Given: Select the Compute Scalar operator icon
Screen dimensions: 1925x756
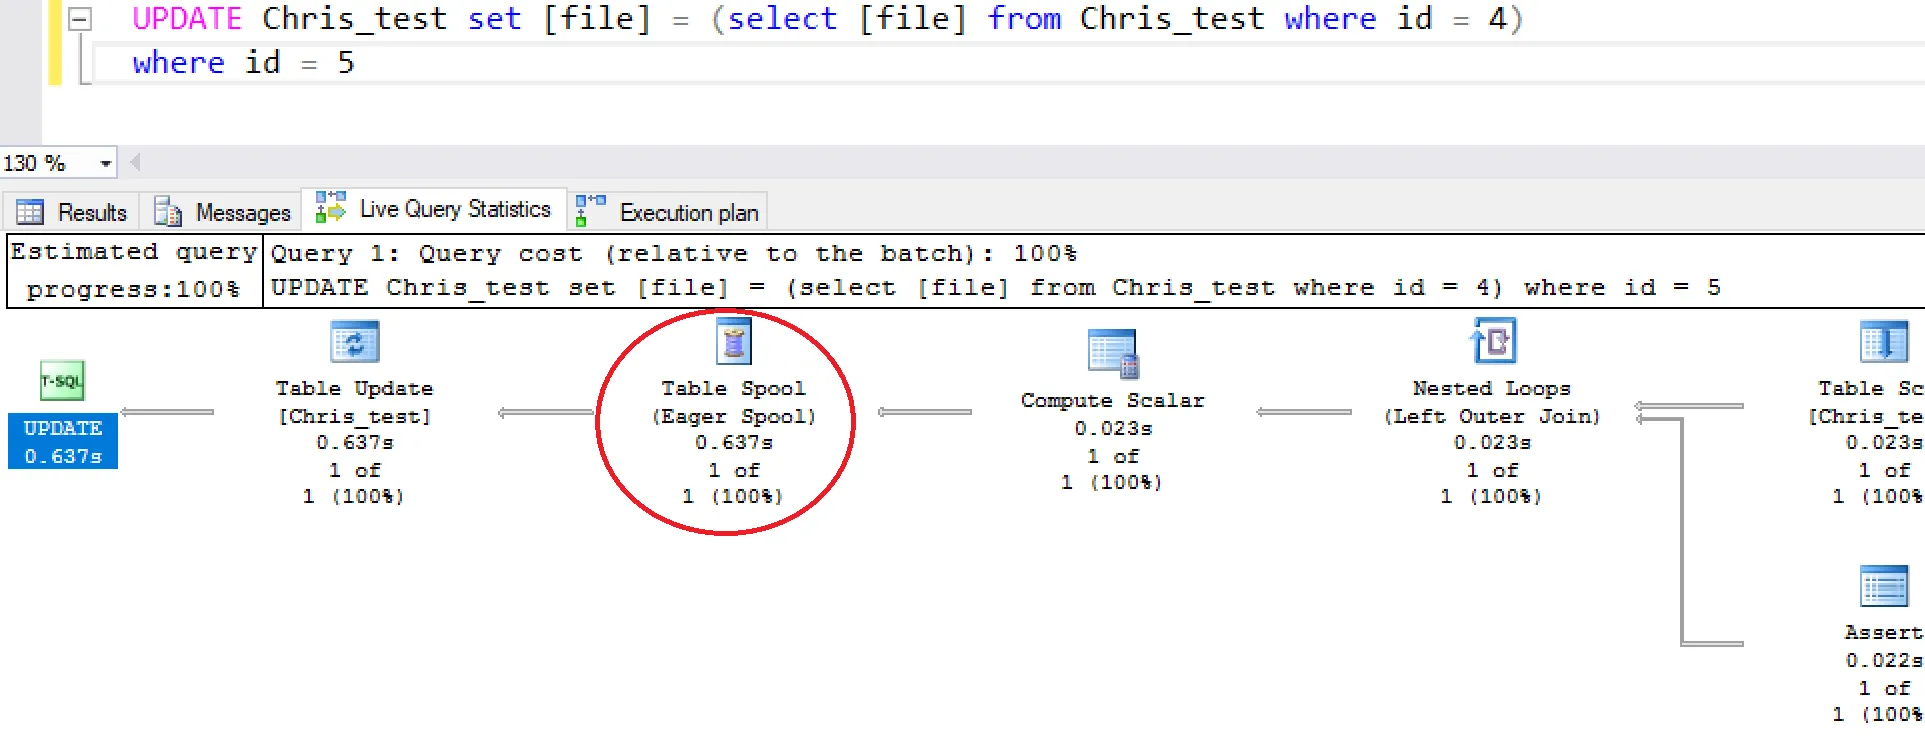Looking at the screenshot, I should point(1113,354).
